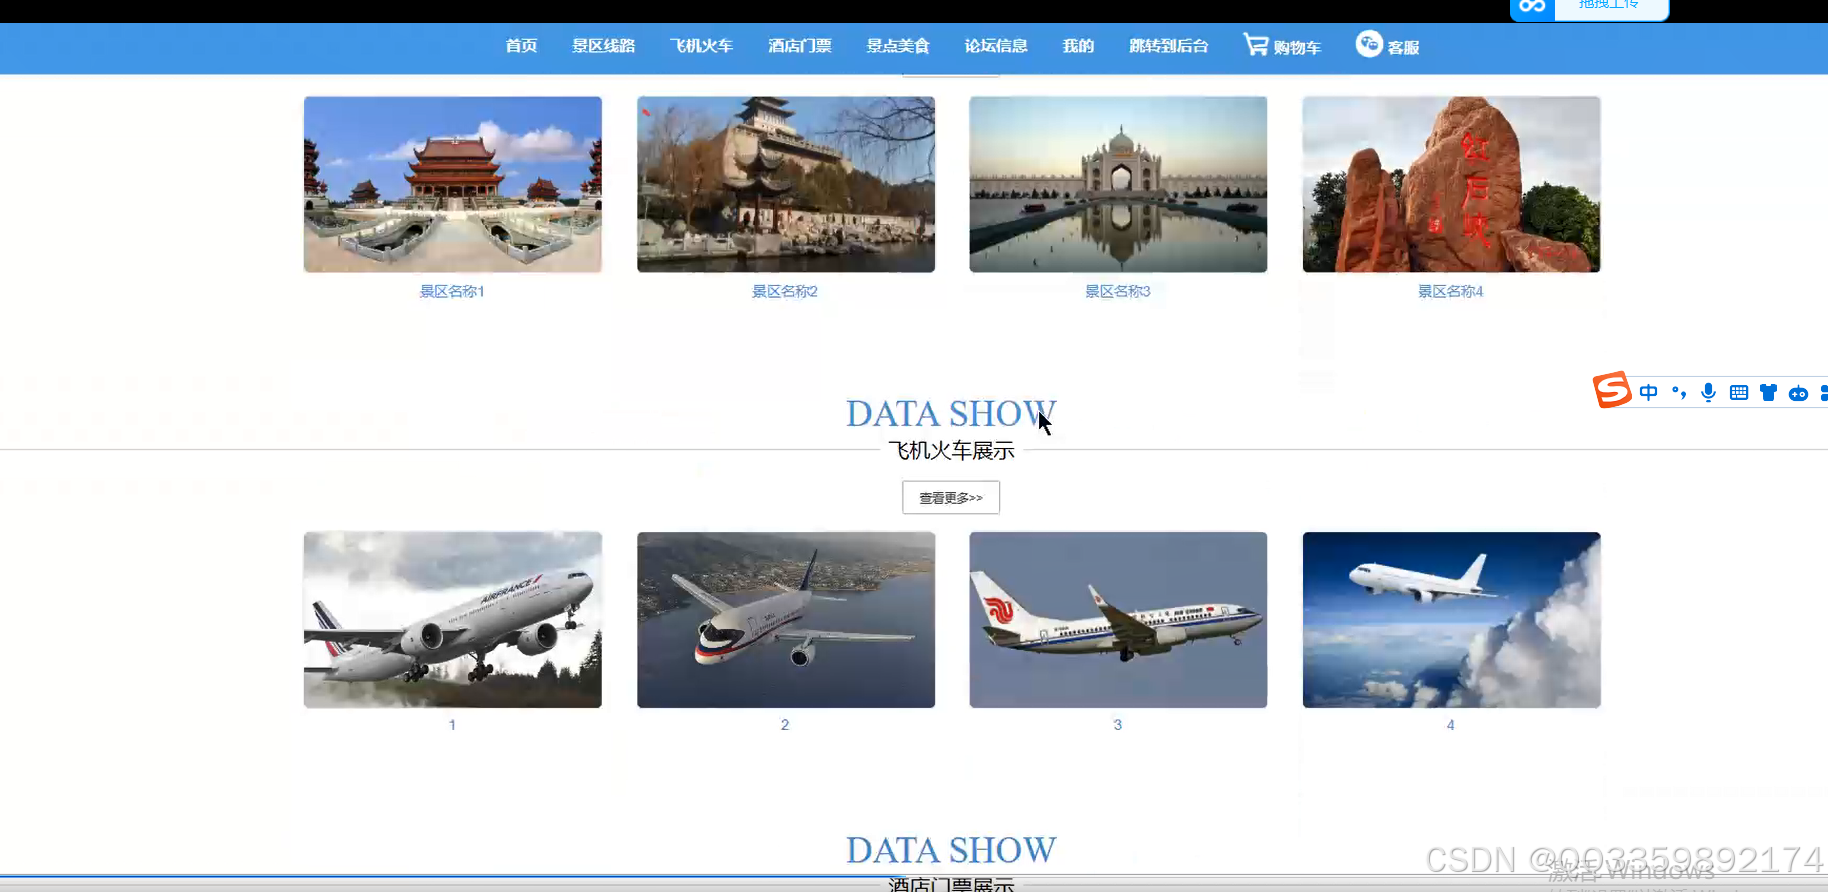Toggle punctuation mode in Sogou input bar

(1679, 393)
